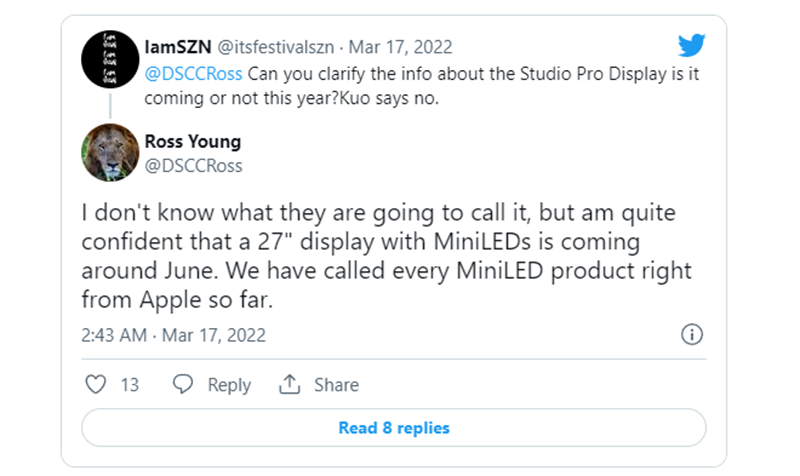The width and height of the screenshot is (800, 476).
Task: Click the like count 13
Action: [x=129, y=385]
